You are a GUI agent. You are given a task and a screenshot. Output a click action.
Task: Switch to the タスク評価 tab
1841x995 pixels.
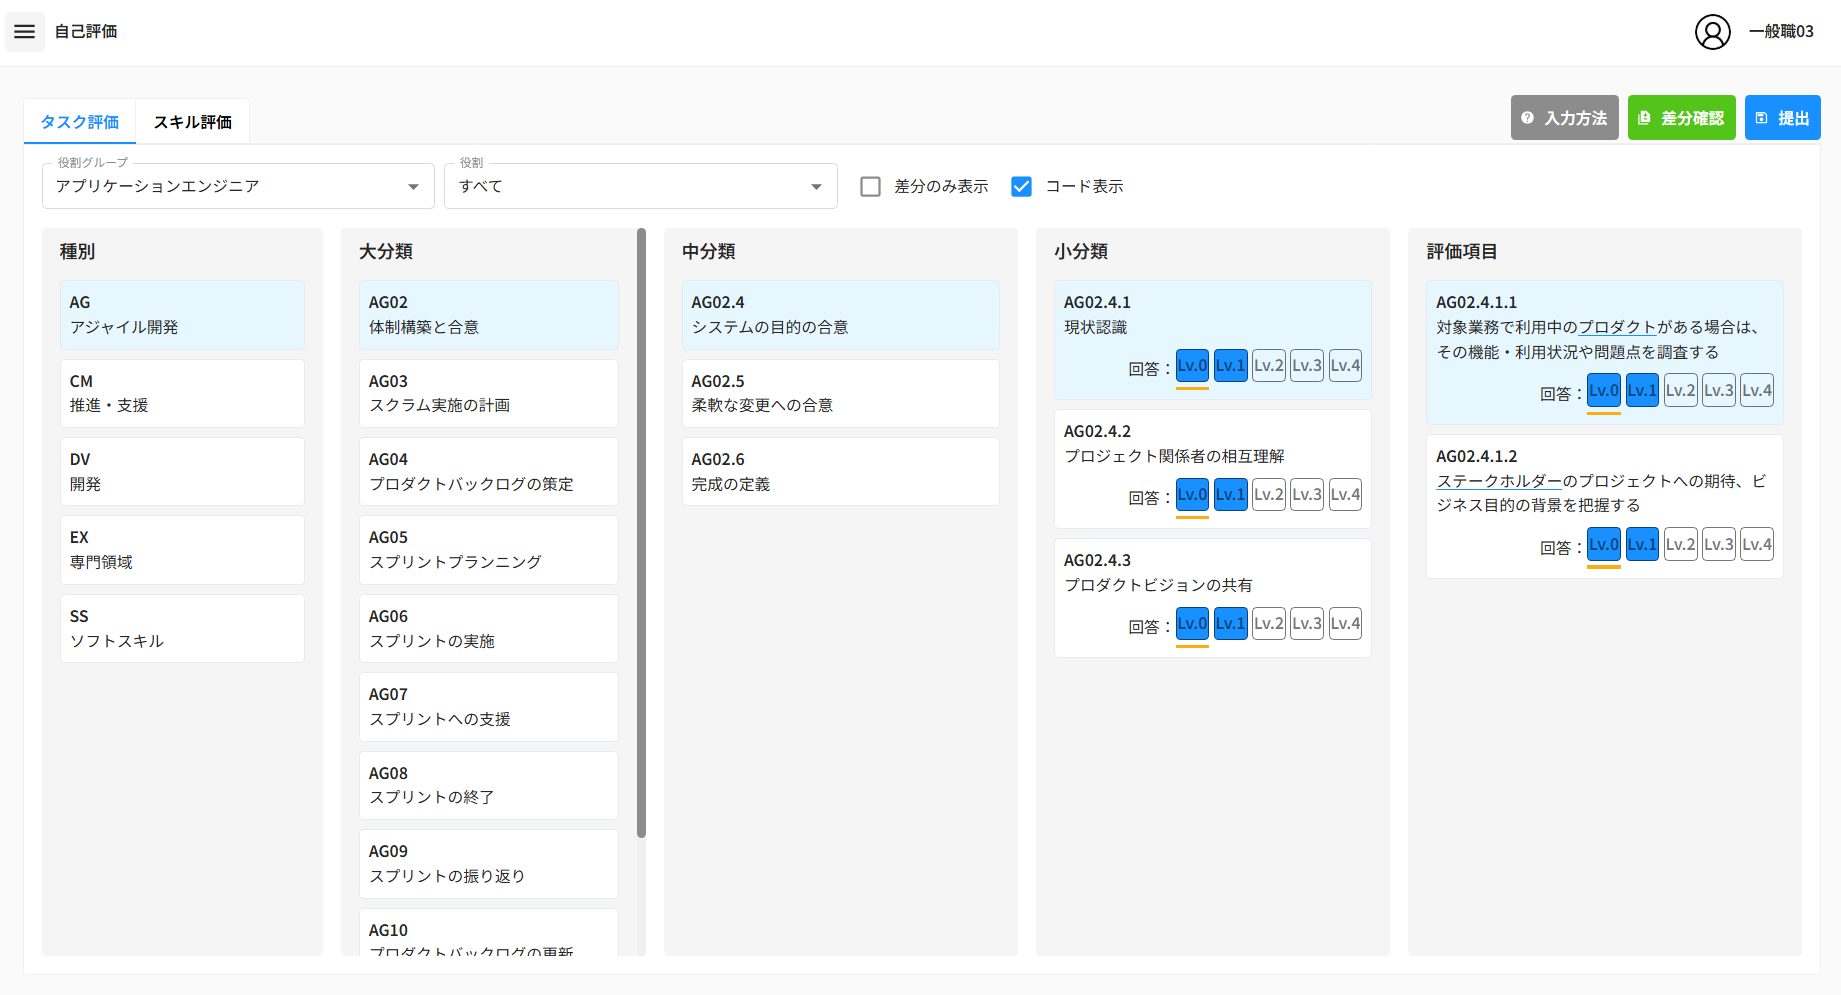point(80,122)
